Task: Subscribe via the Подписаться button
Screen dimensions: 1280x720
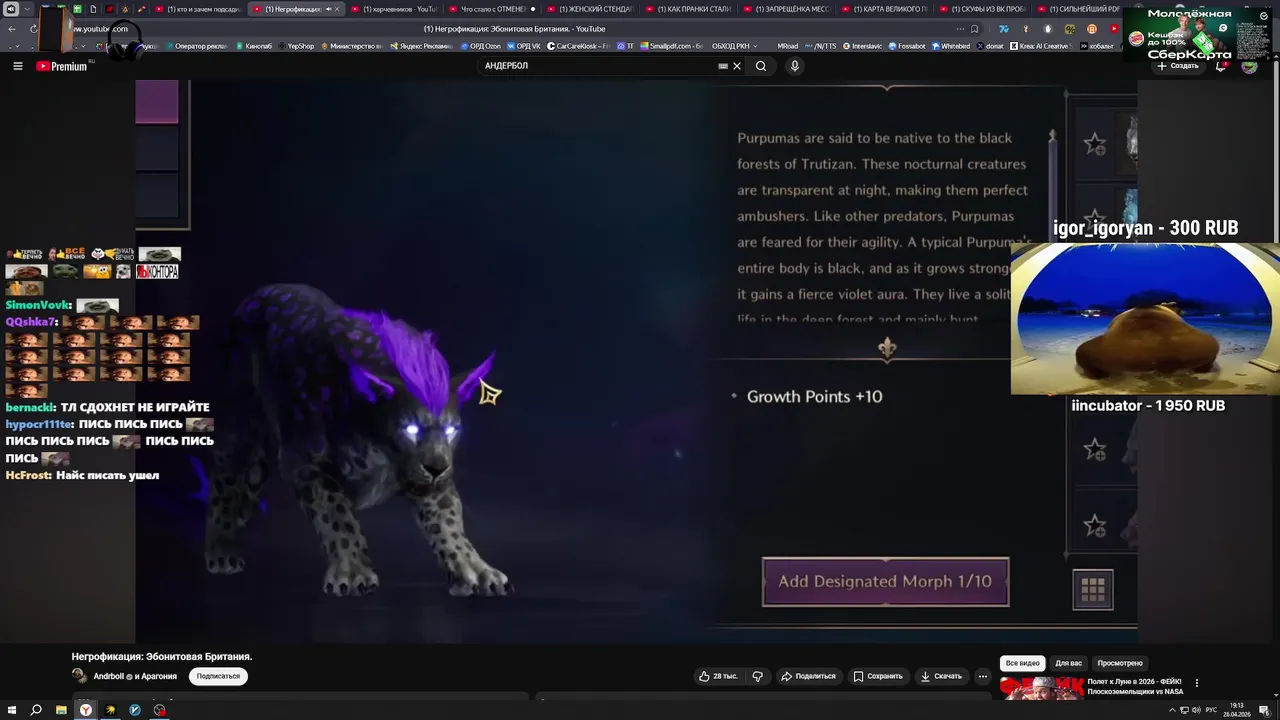Action: [x=218, y=676]
